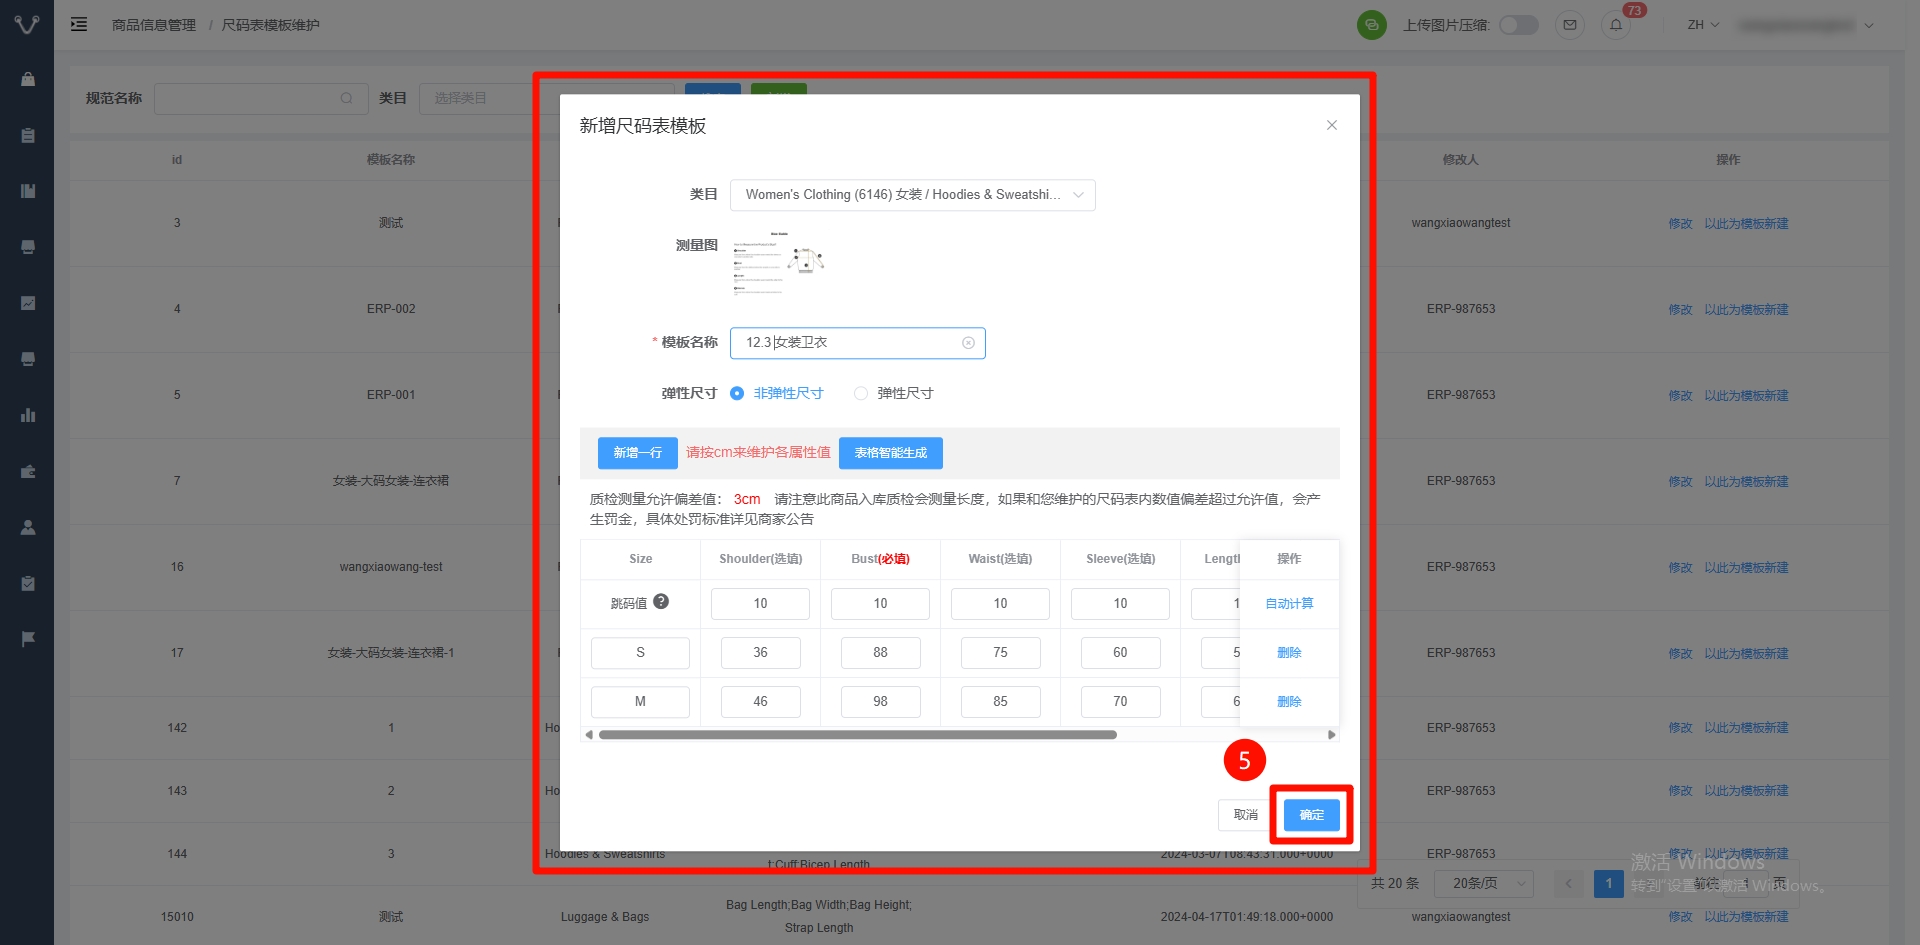Open the notification bell icon

pyautogui.click(x=1615, y=25)
